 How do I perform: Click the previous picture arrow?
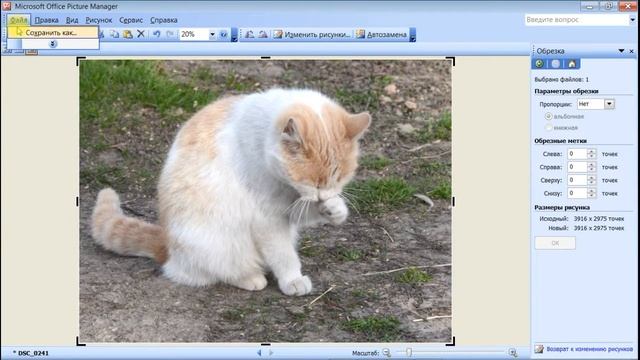coord(259,353)
